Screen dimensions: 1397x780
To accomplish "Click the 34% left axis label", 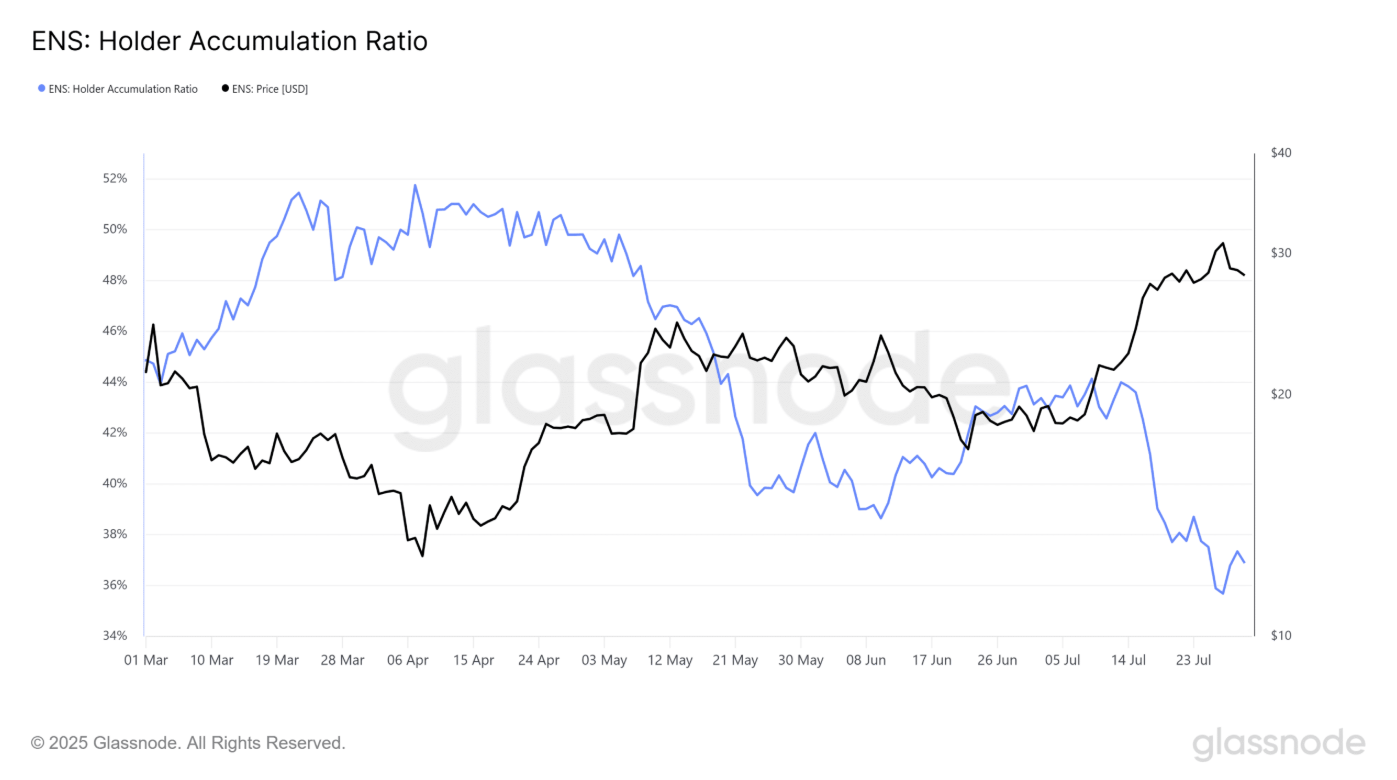I will coord(116,636).
